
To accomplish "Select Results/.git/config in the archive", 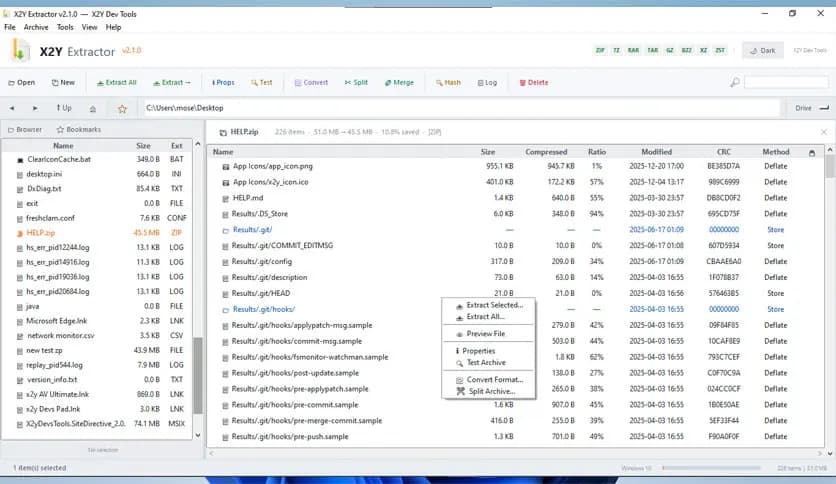I will (x=515, y=262).
